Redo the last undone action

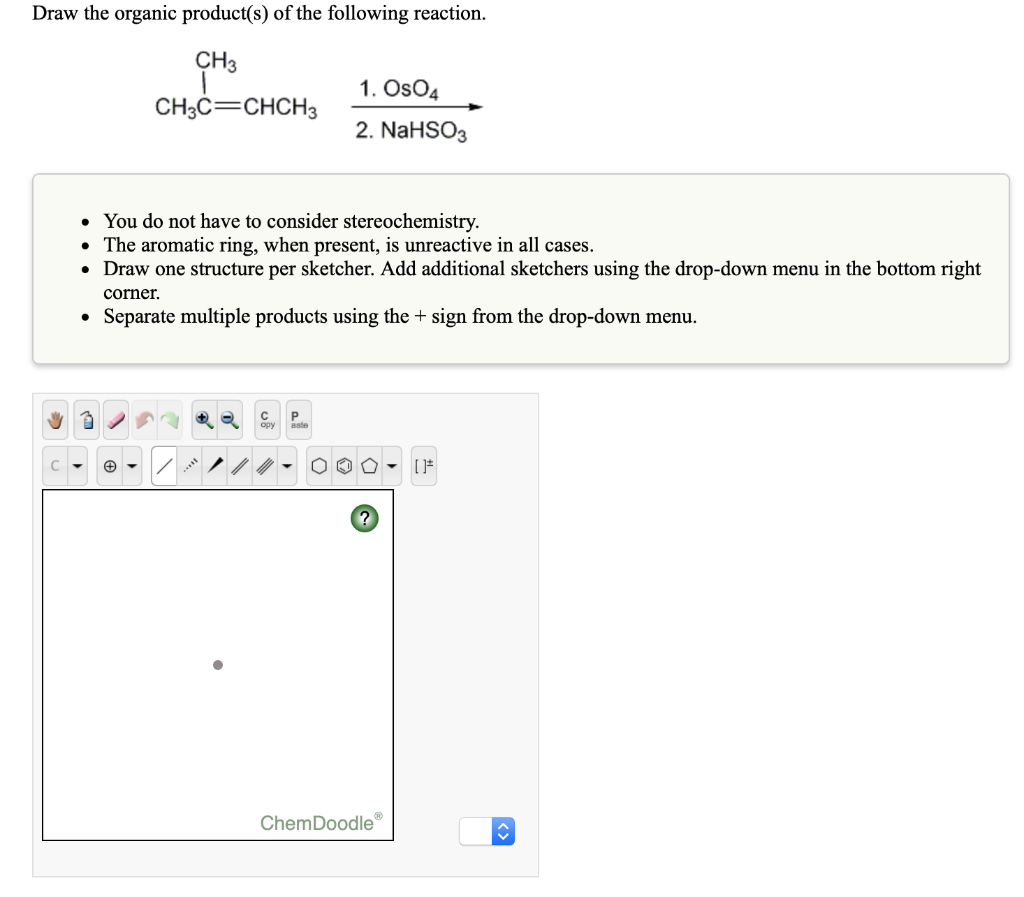point(170,419)
